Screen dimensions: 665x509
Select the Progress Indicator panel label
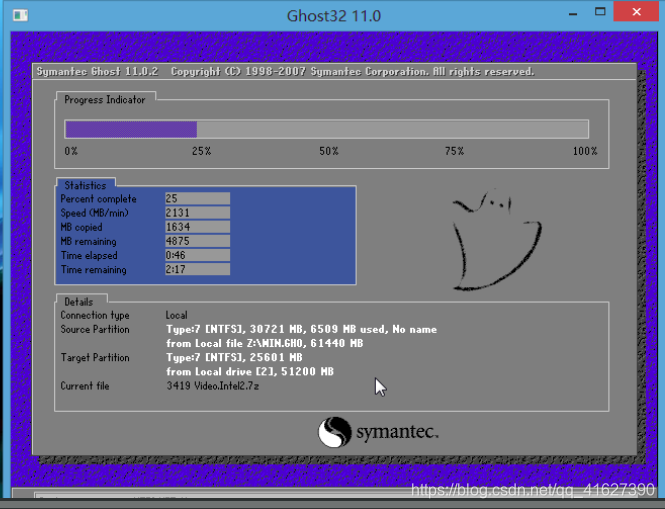click(x=105, y=100)
